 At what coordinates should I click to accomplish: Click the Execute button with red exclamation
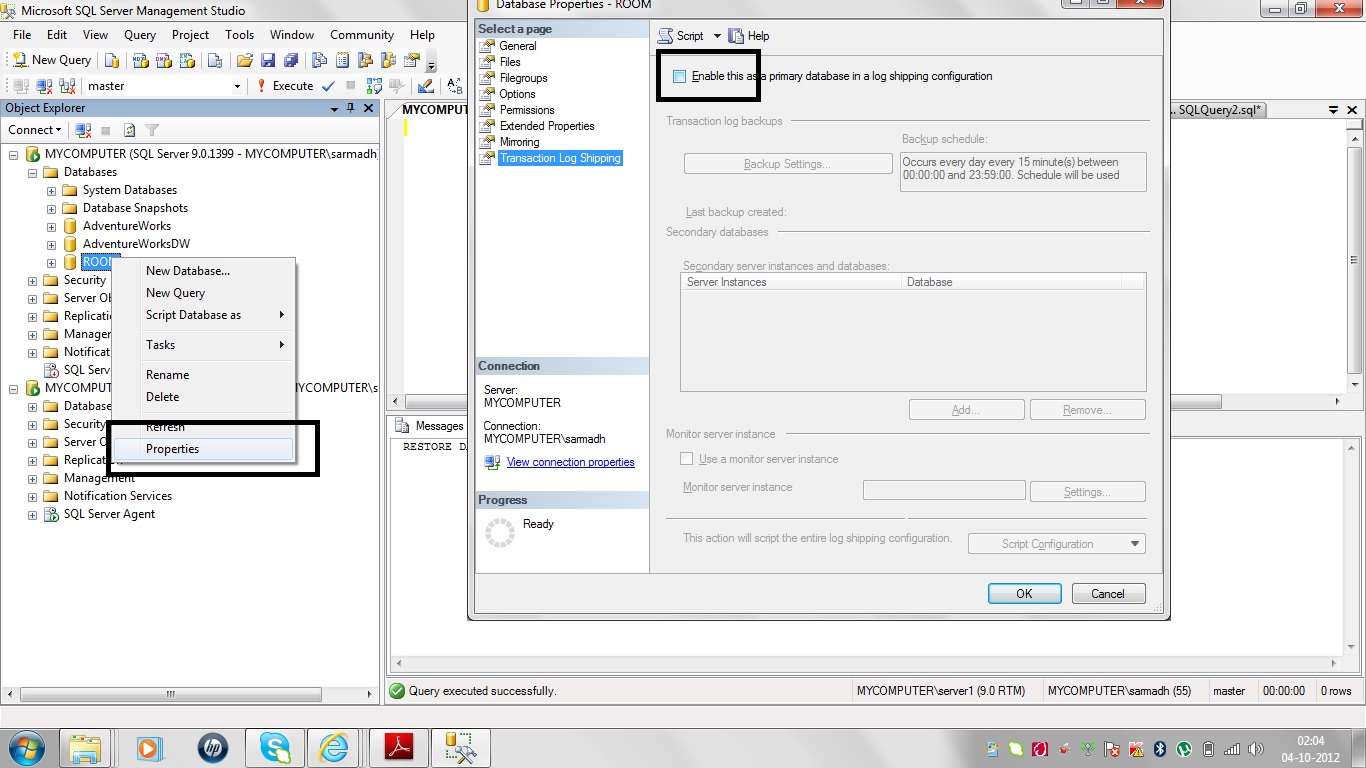pyautogui.click(x=285, y=86)
